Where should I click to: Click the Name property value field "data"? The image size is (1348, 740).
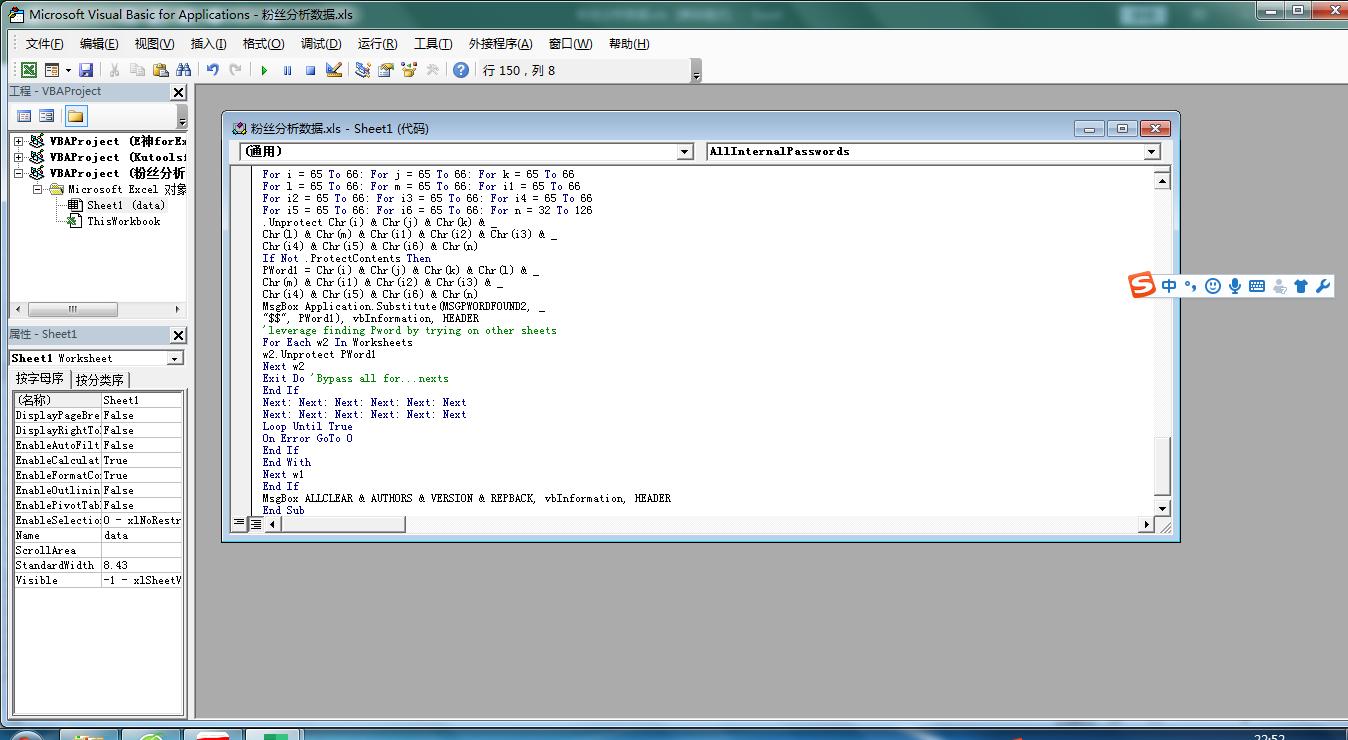pyautogui.click(x=141, y=535)
